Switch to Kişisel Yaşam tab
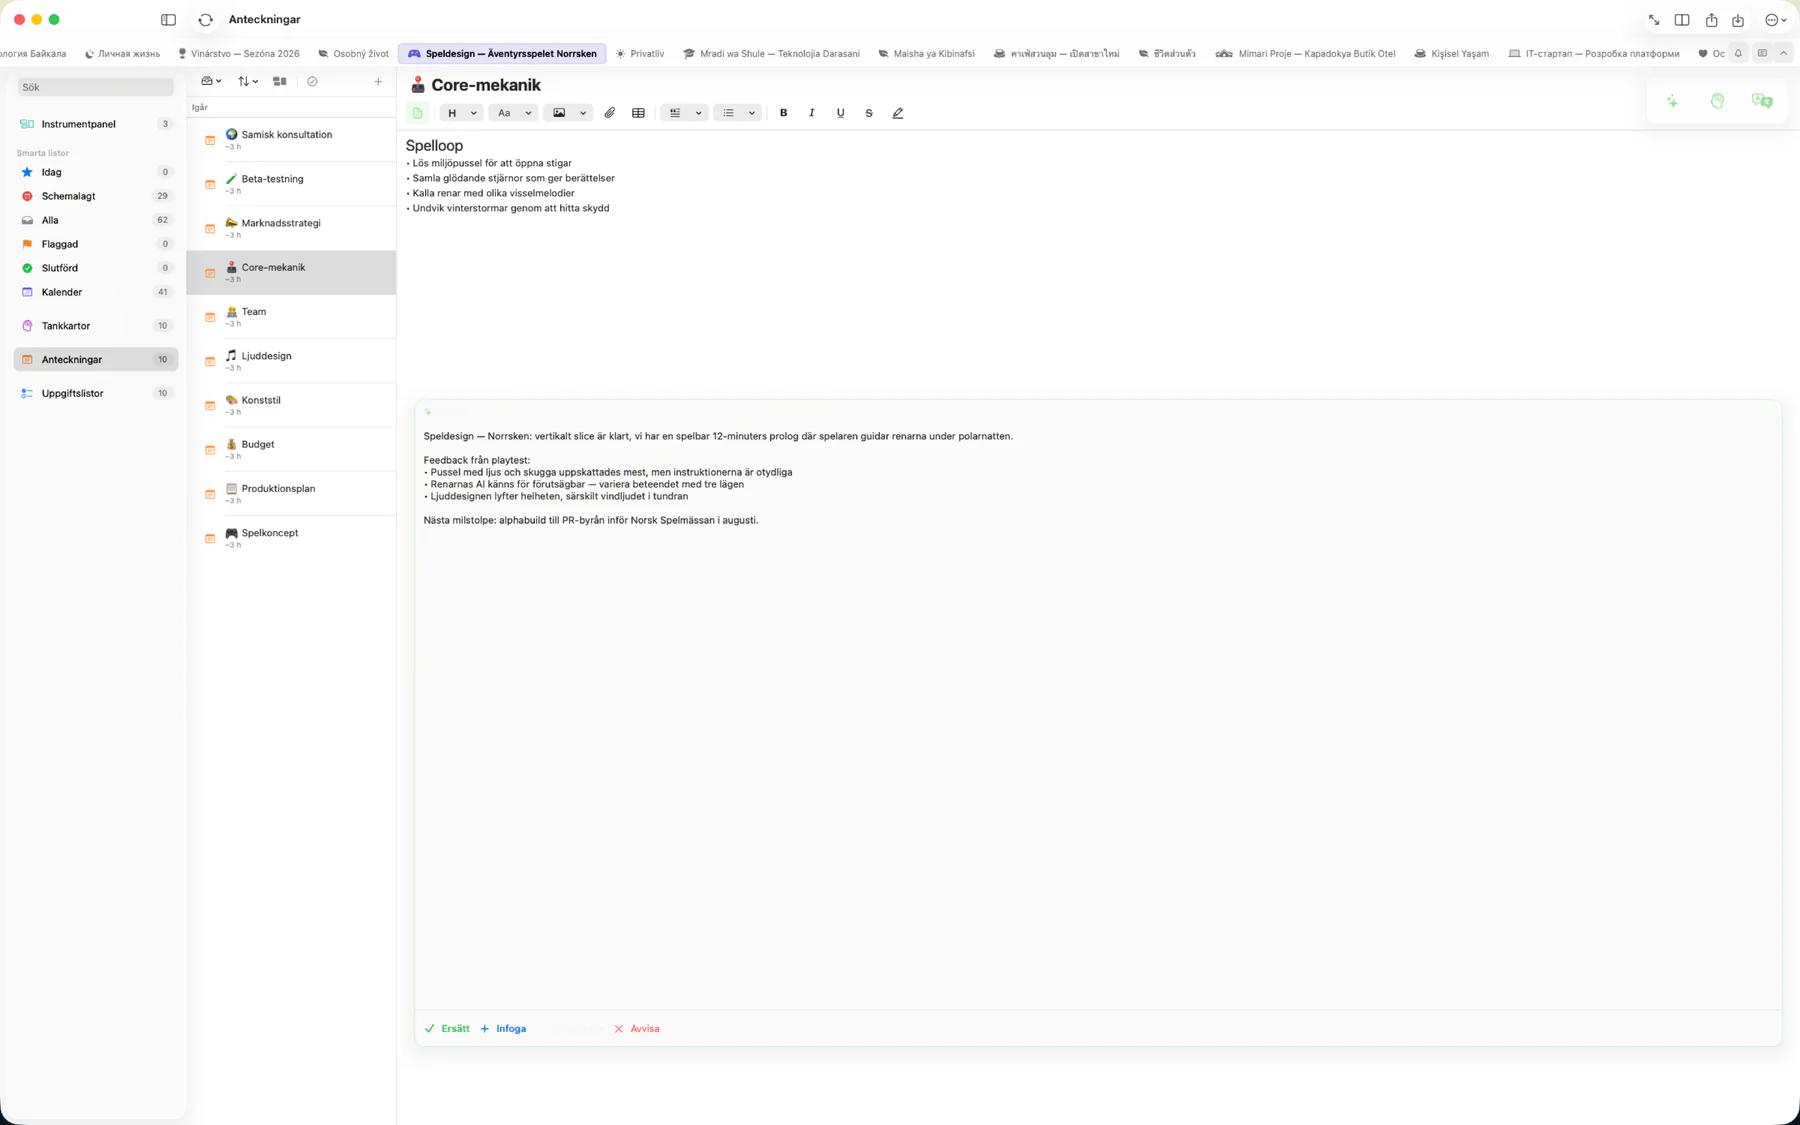This screenshot has height=1125, width=1800. click(x=1451, y=54)
